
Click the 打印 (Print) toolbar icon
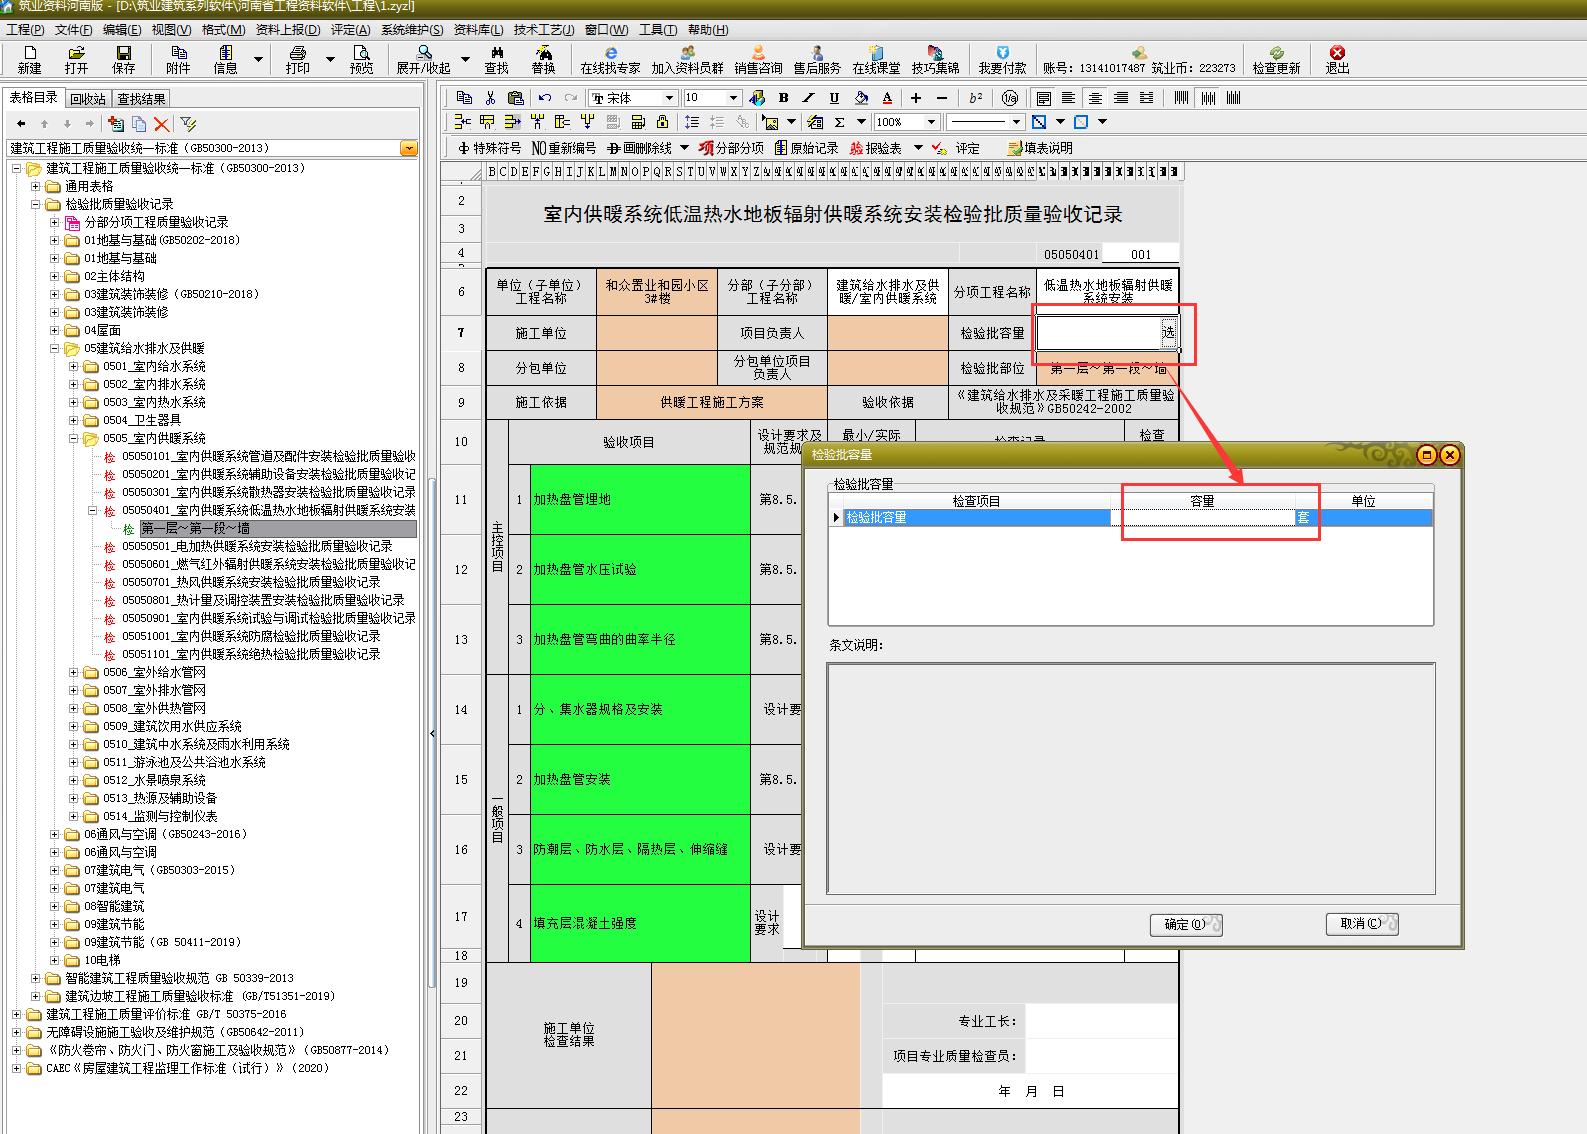coord(298,60)
